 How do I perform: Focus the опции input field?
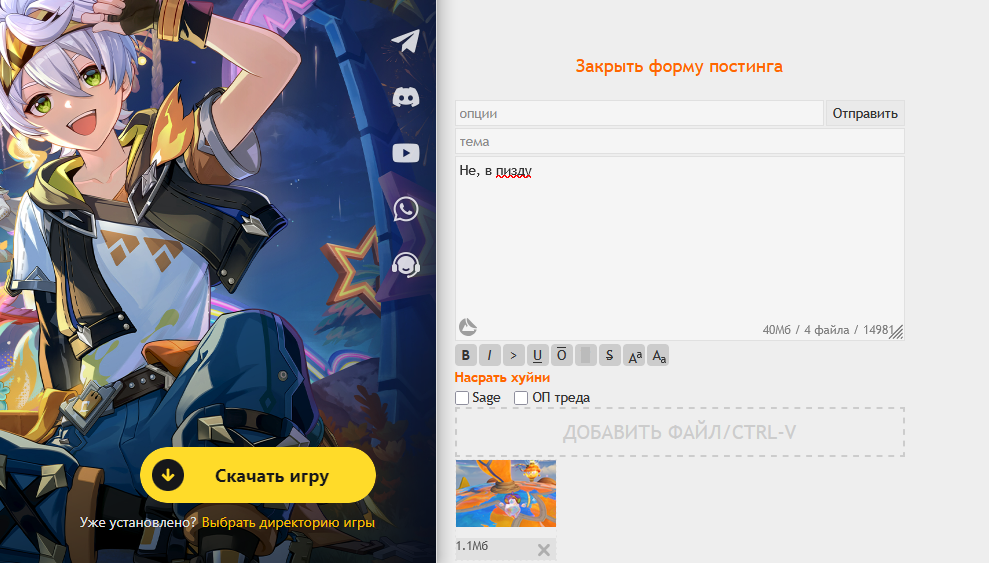coord(640,113)
